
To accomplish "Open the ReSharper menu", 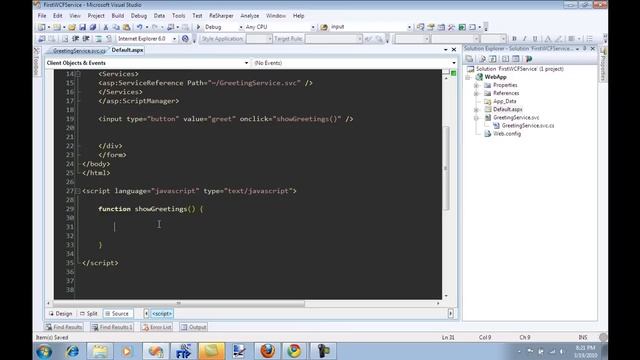I will [221, 16].
